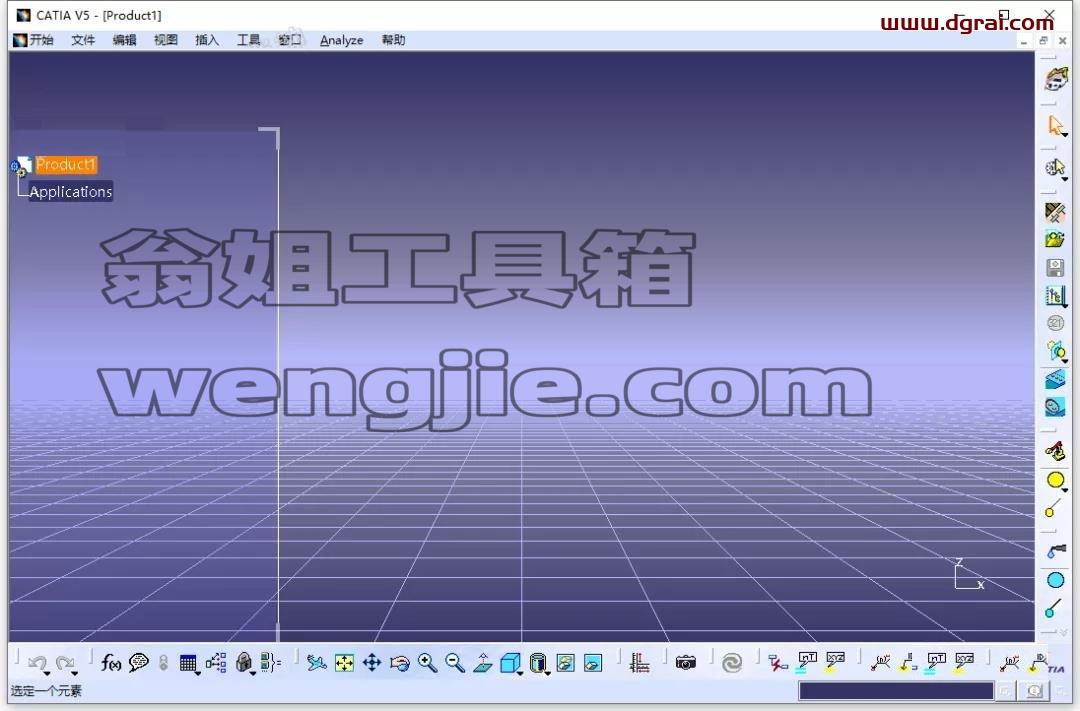Click the gray swirl update icon
1080x711 pixels.
point(731,663)
